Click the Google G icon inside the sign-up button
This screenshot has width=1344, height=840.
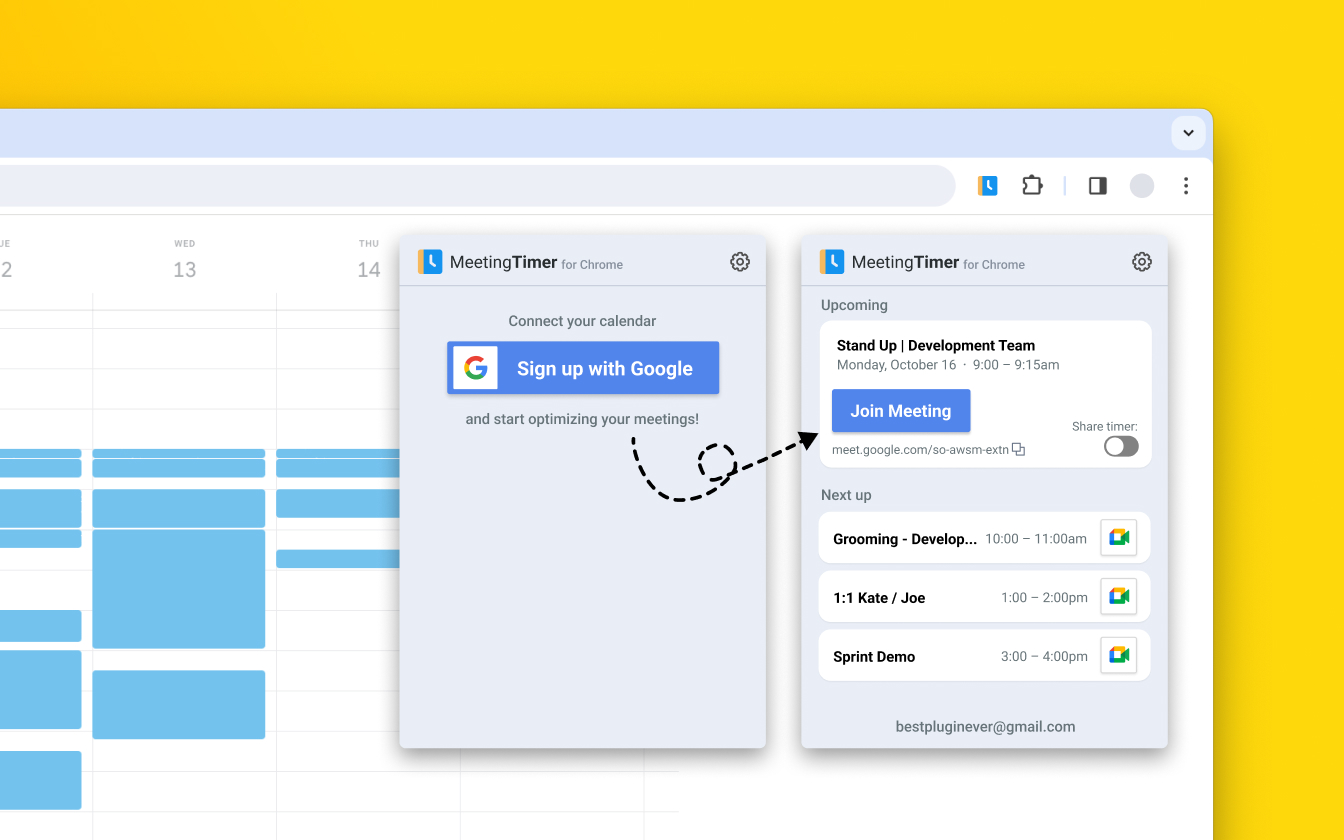coord(477,367)
